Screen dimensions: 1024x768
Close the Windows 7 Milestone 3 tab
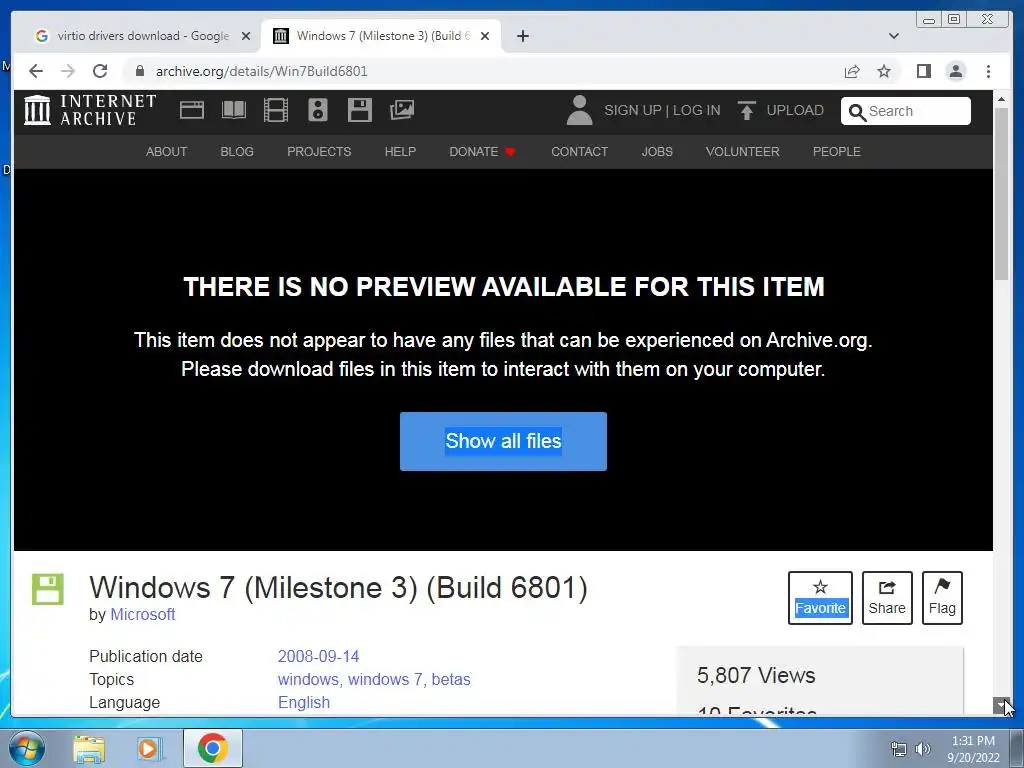pyautogui.click(x=485, y=36)
